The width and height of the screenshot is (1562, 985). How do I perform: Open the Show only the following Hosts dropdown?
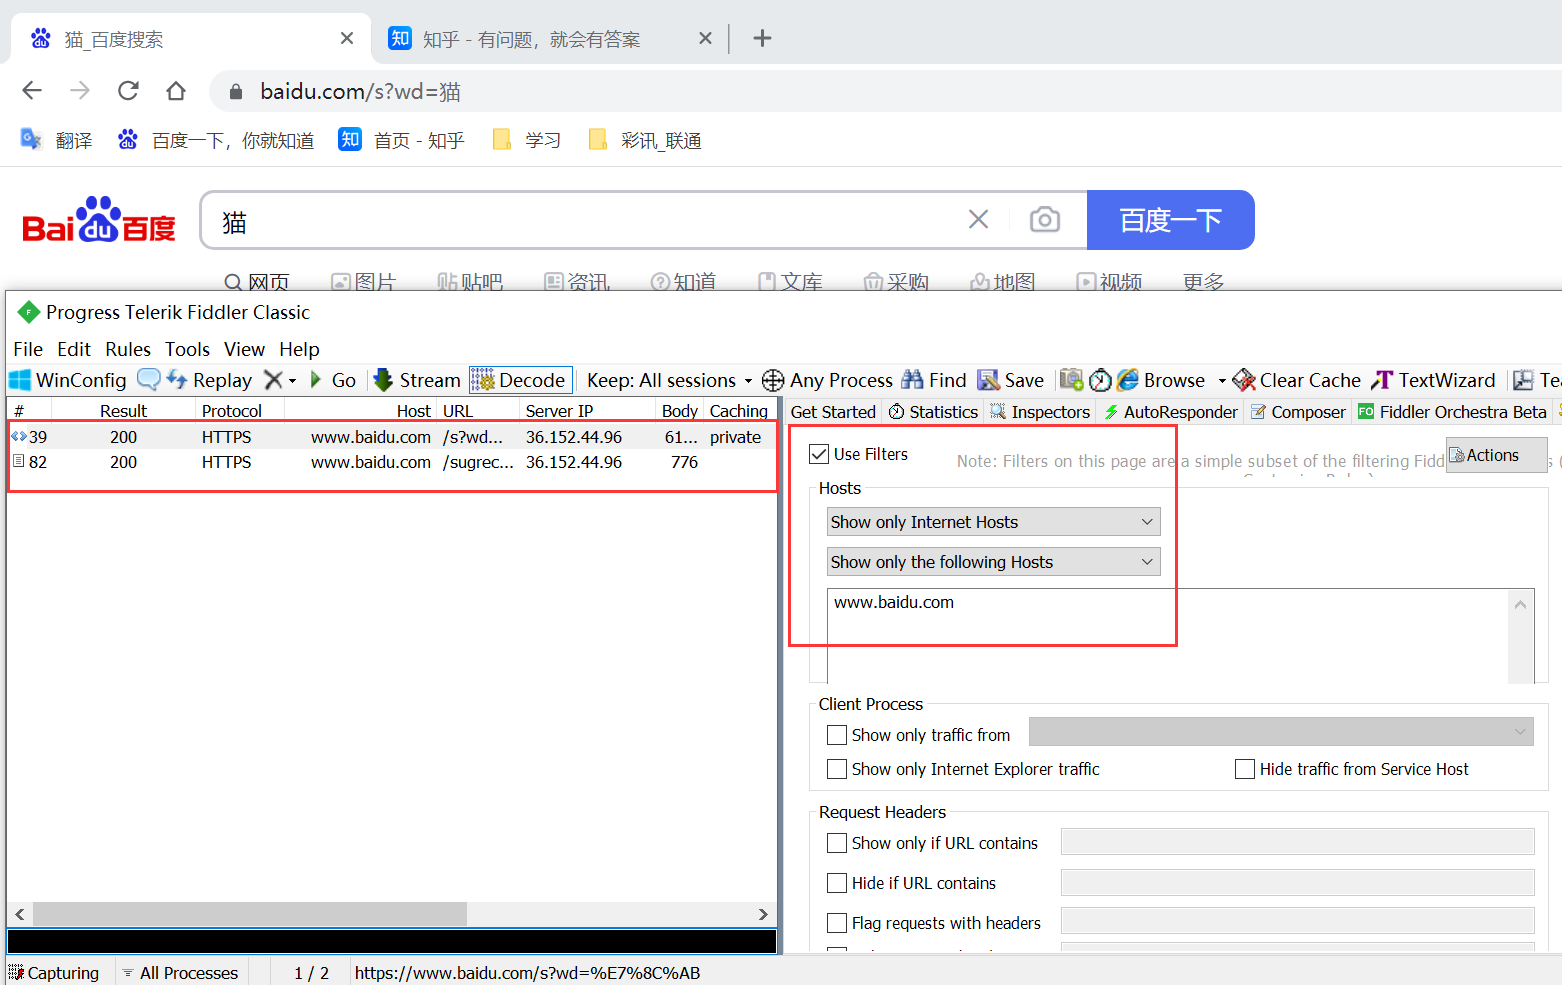pyautogui.click(x=994, y=562)
